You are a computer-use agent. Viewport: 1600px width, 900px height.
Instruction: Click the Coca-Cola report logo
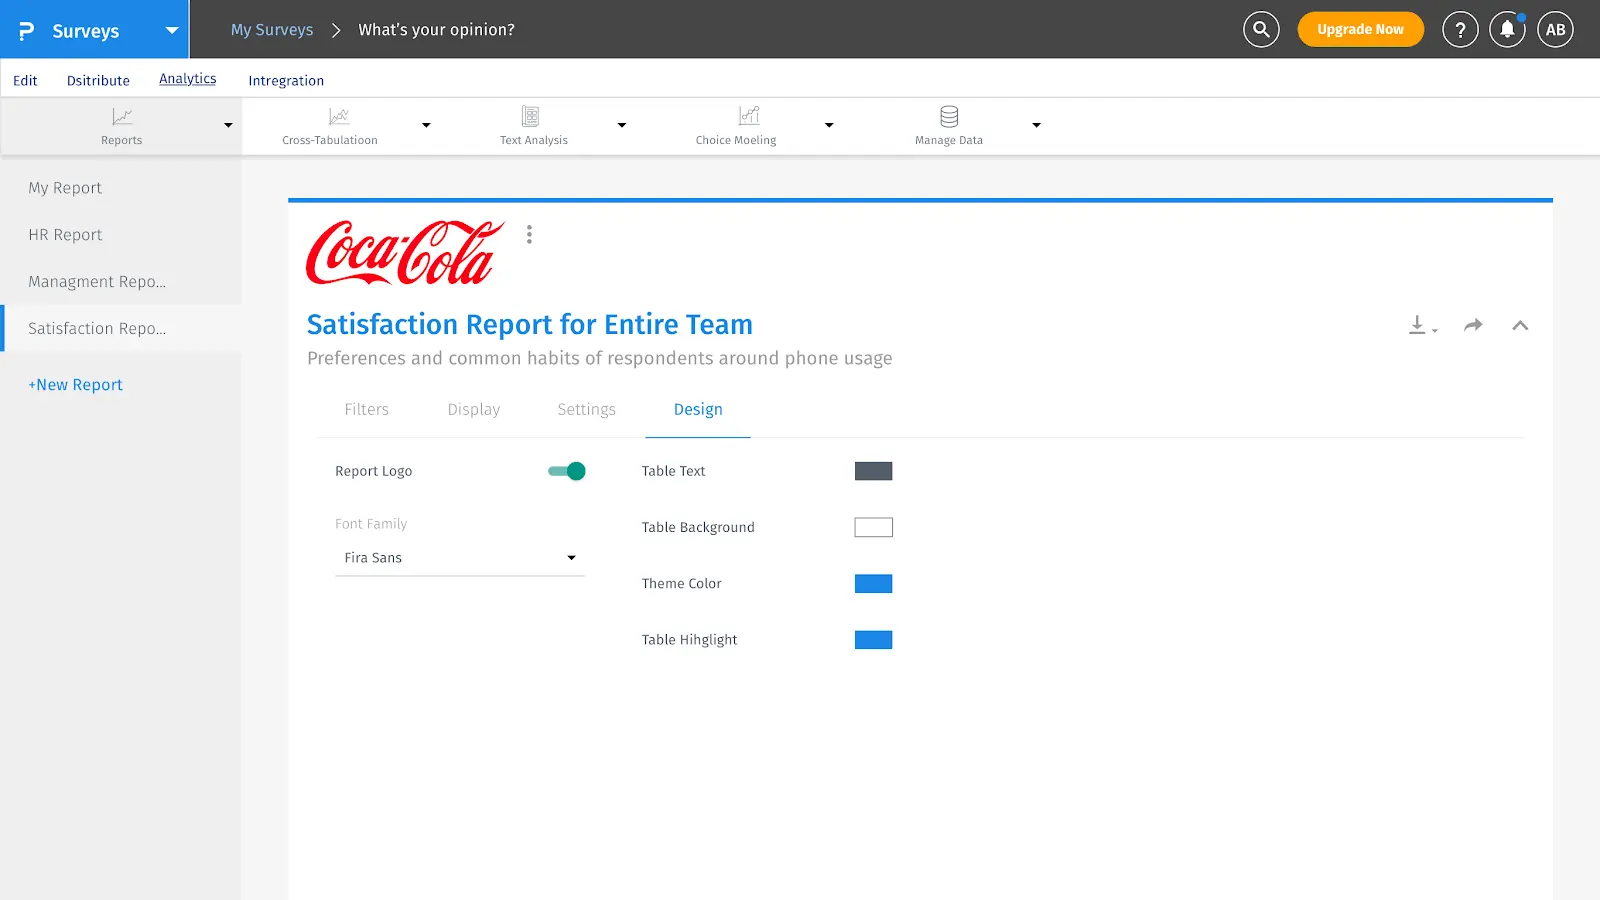[405, 252]
